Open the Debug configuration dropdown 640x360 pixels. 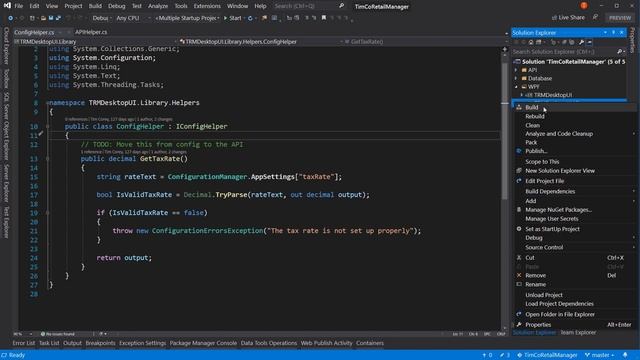tap(101, 18)
